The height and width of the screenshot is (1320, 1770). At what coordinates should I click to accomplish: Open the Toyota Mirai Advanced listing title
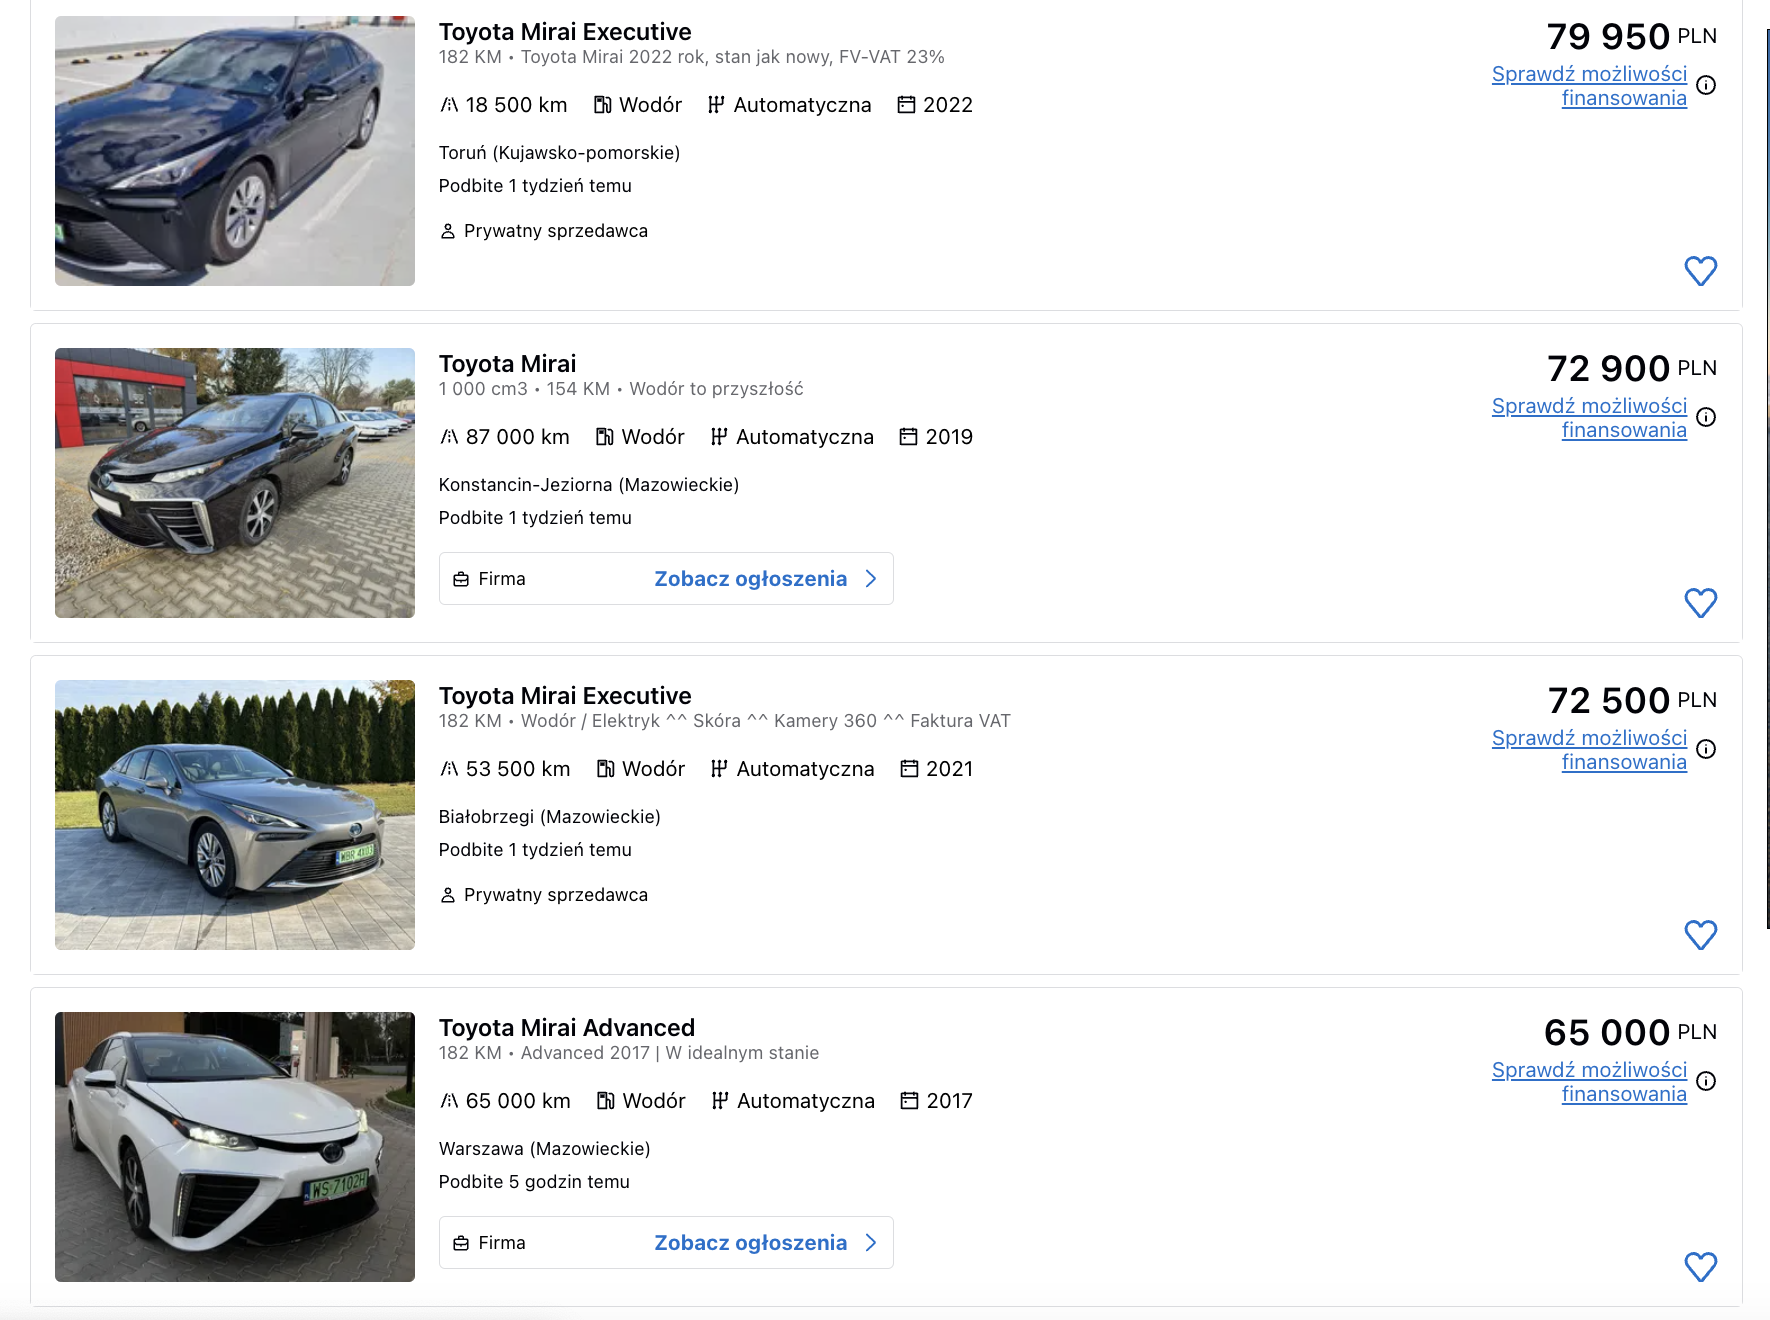(566, 1028)
